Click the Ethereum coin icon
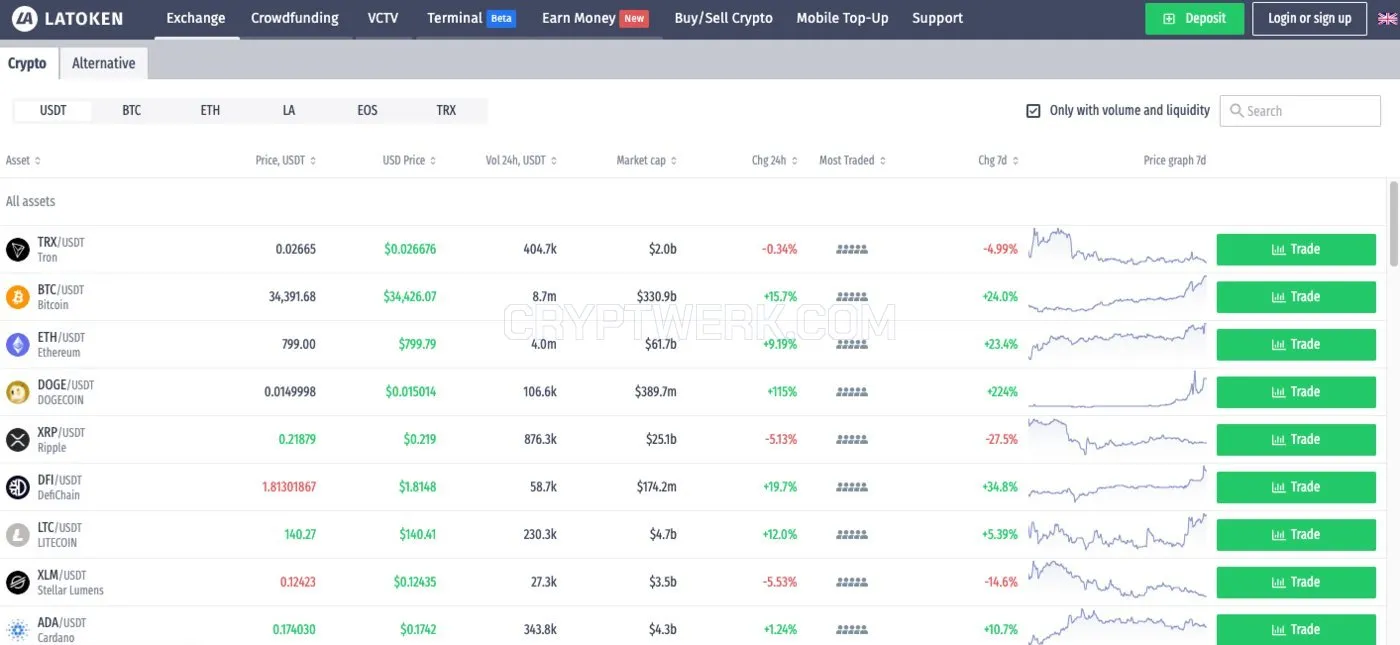The image size is (1400, 645). coord(18,345)
